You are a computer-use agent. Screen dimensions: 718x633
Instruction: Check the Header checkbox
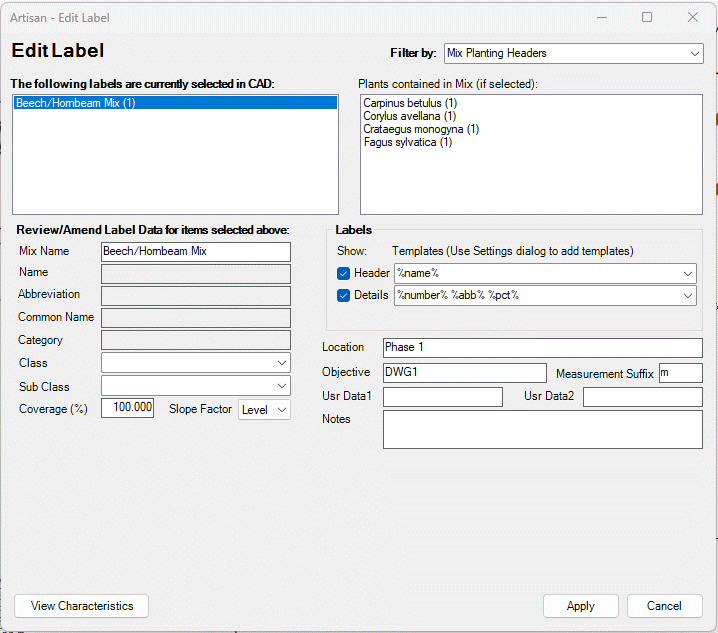[344, 273]
